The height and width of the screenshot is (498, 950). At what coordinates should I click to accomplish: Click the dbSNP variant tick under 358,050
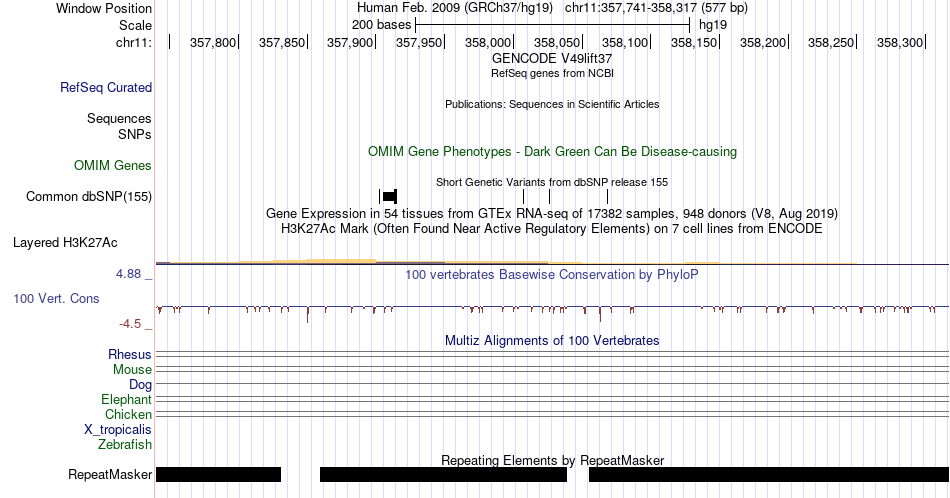point(550,196)
